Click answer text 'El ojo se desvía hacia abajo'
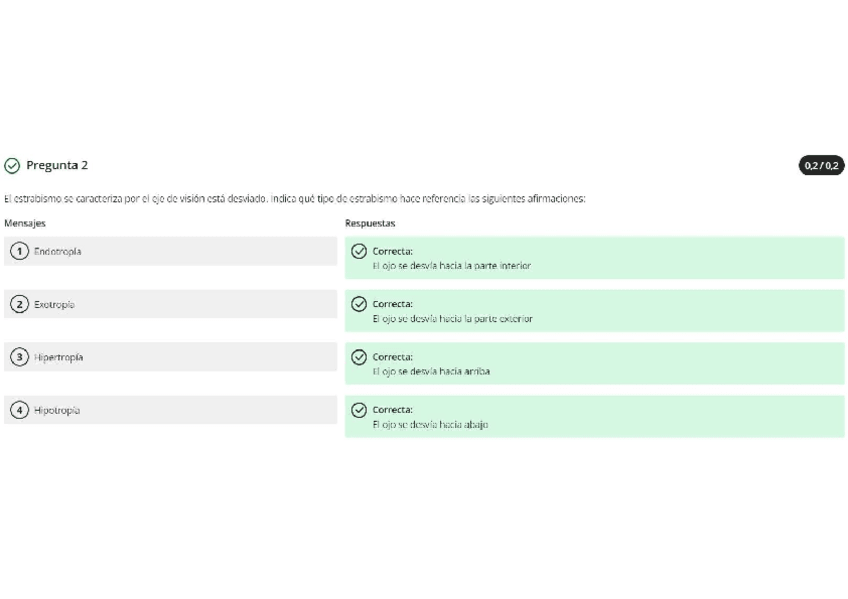The height and width of the screenshot is (599, 848). point(430,424)
